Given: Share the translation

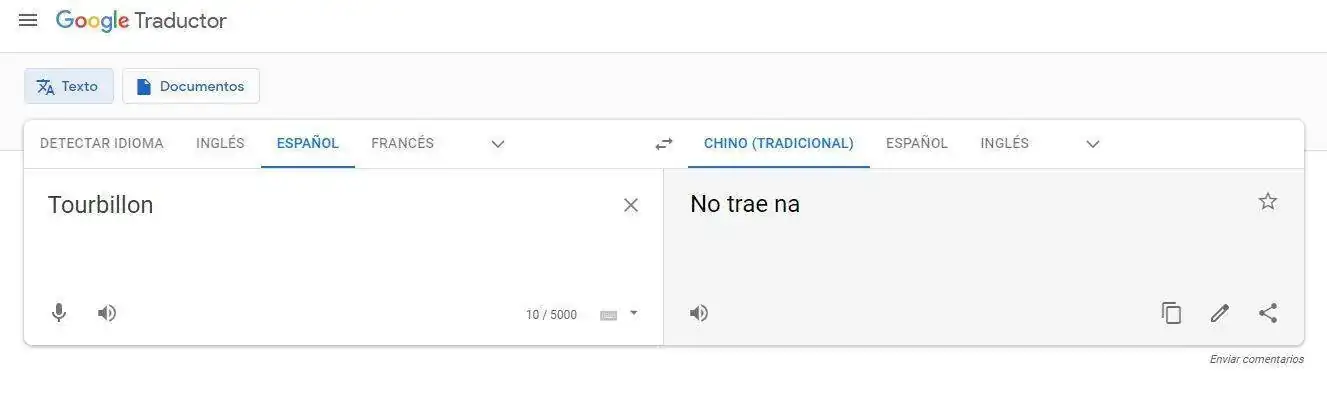Looking at the screenshot, I should 1267,313.
